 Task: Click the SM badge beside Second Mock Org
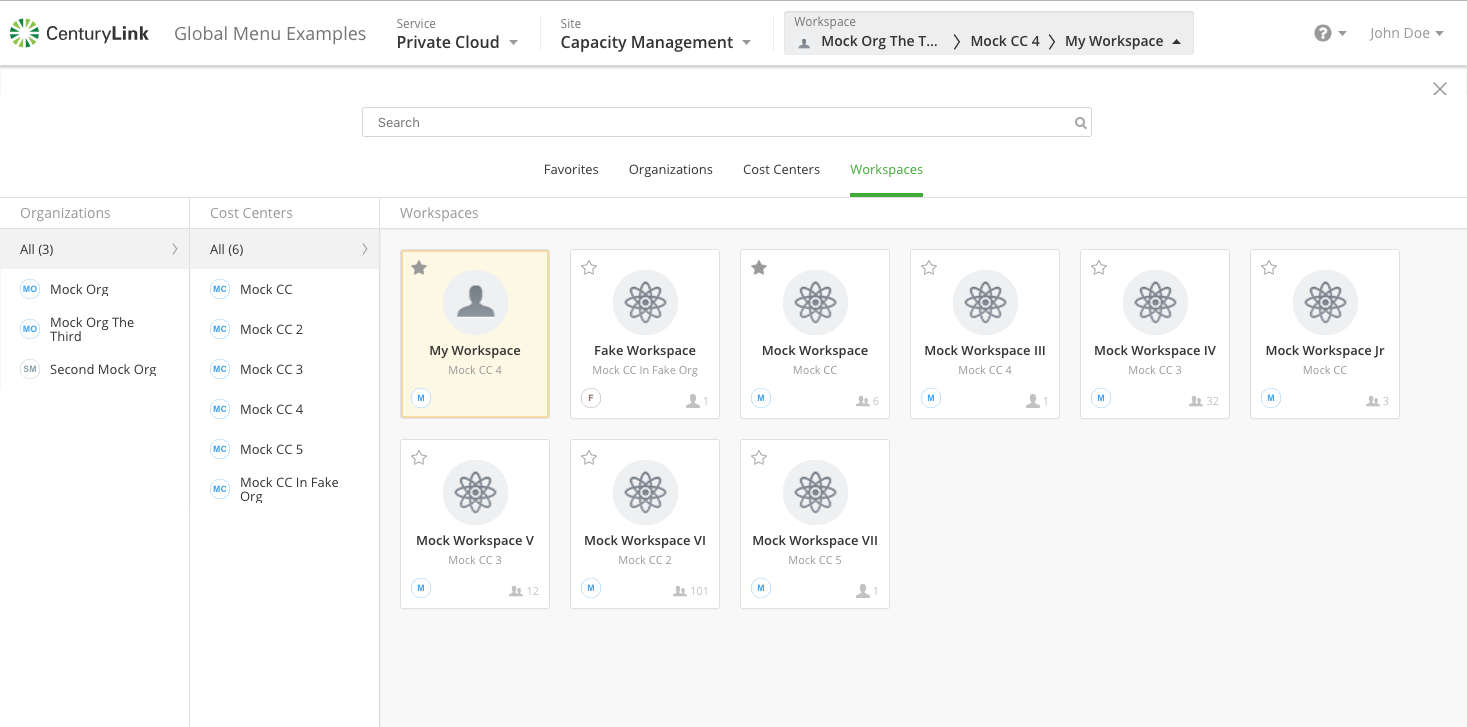click(x=30, y=369)
